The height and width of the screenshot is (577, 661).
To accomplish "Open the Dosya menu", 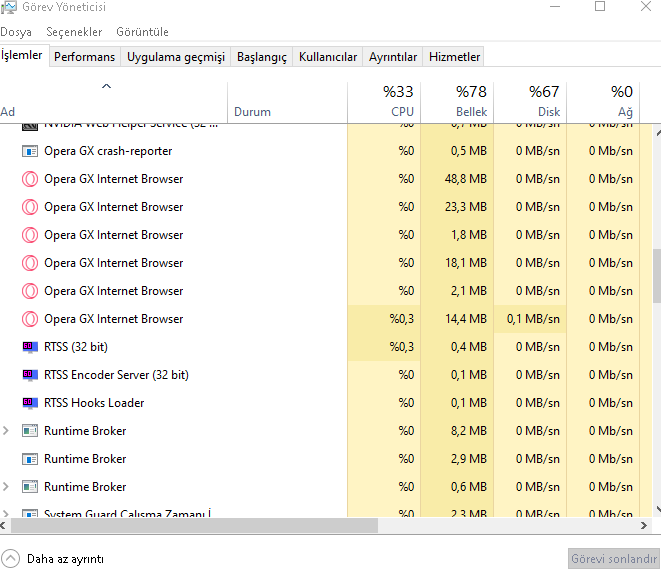I will 16,32.
